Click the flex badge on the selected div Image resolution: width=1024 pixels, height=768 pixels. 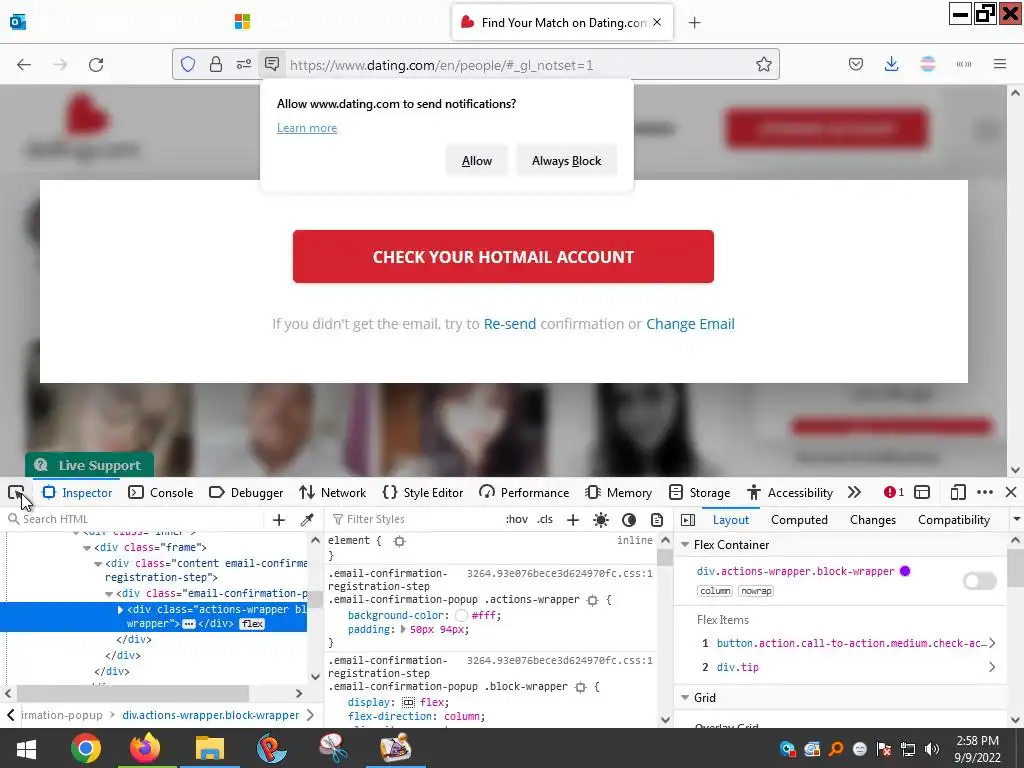(252, 624)
